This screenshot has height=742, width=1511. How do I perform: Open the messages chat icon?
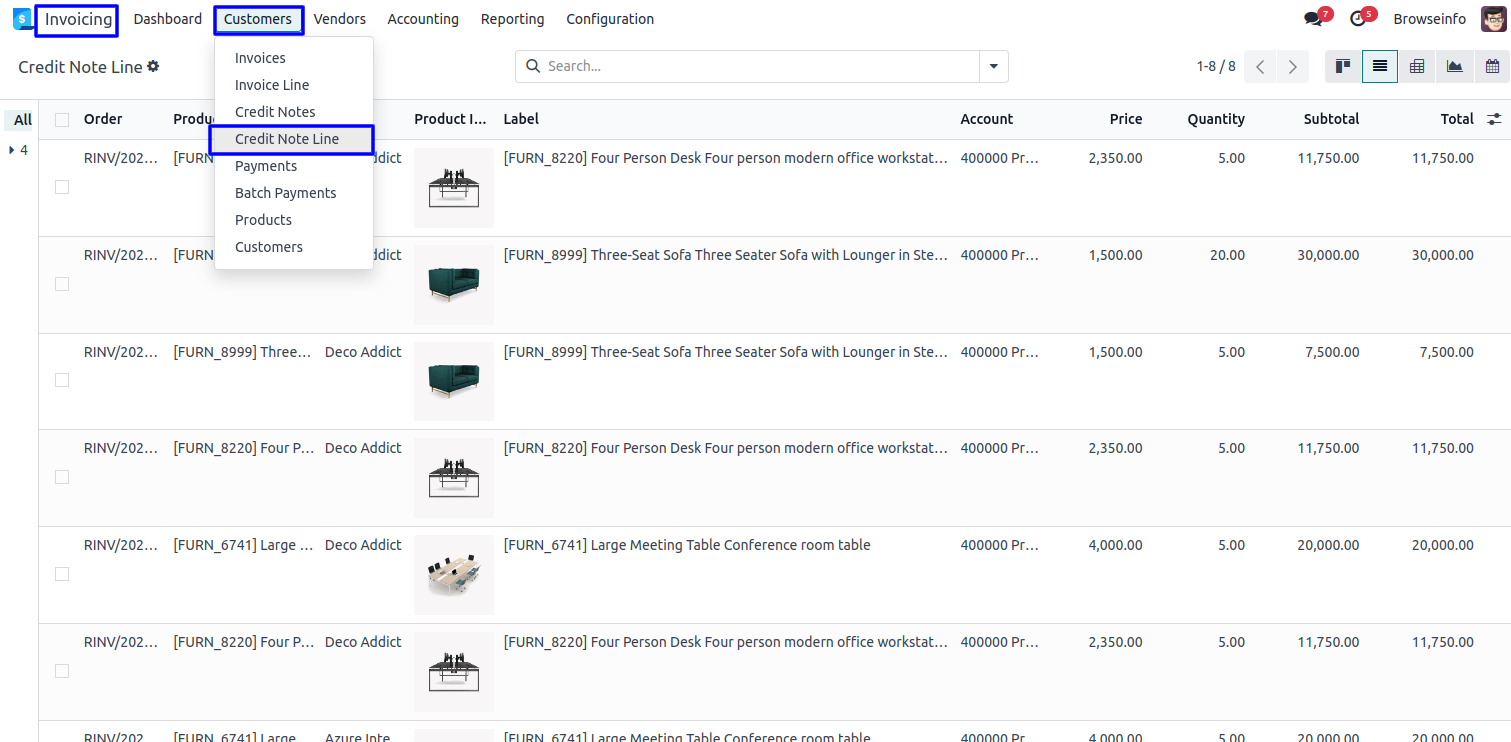tap(1313, 19)
